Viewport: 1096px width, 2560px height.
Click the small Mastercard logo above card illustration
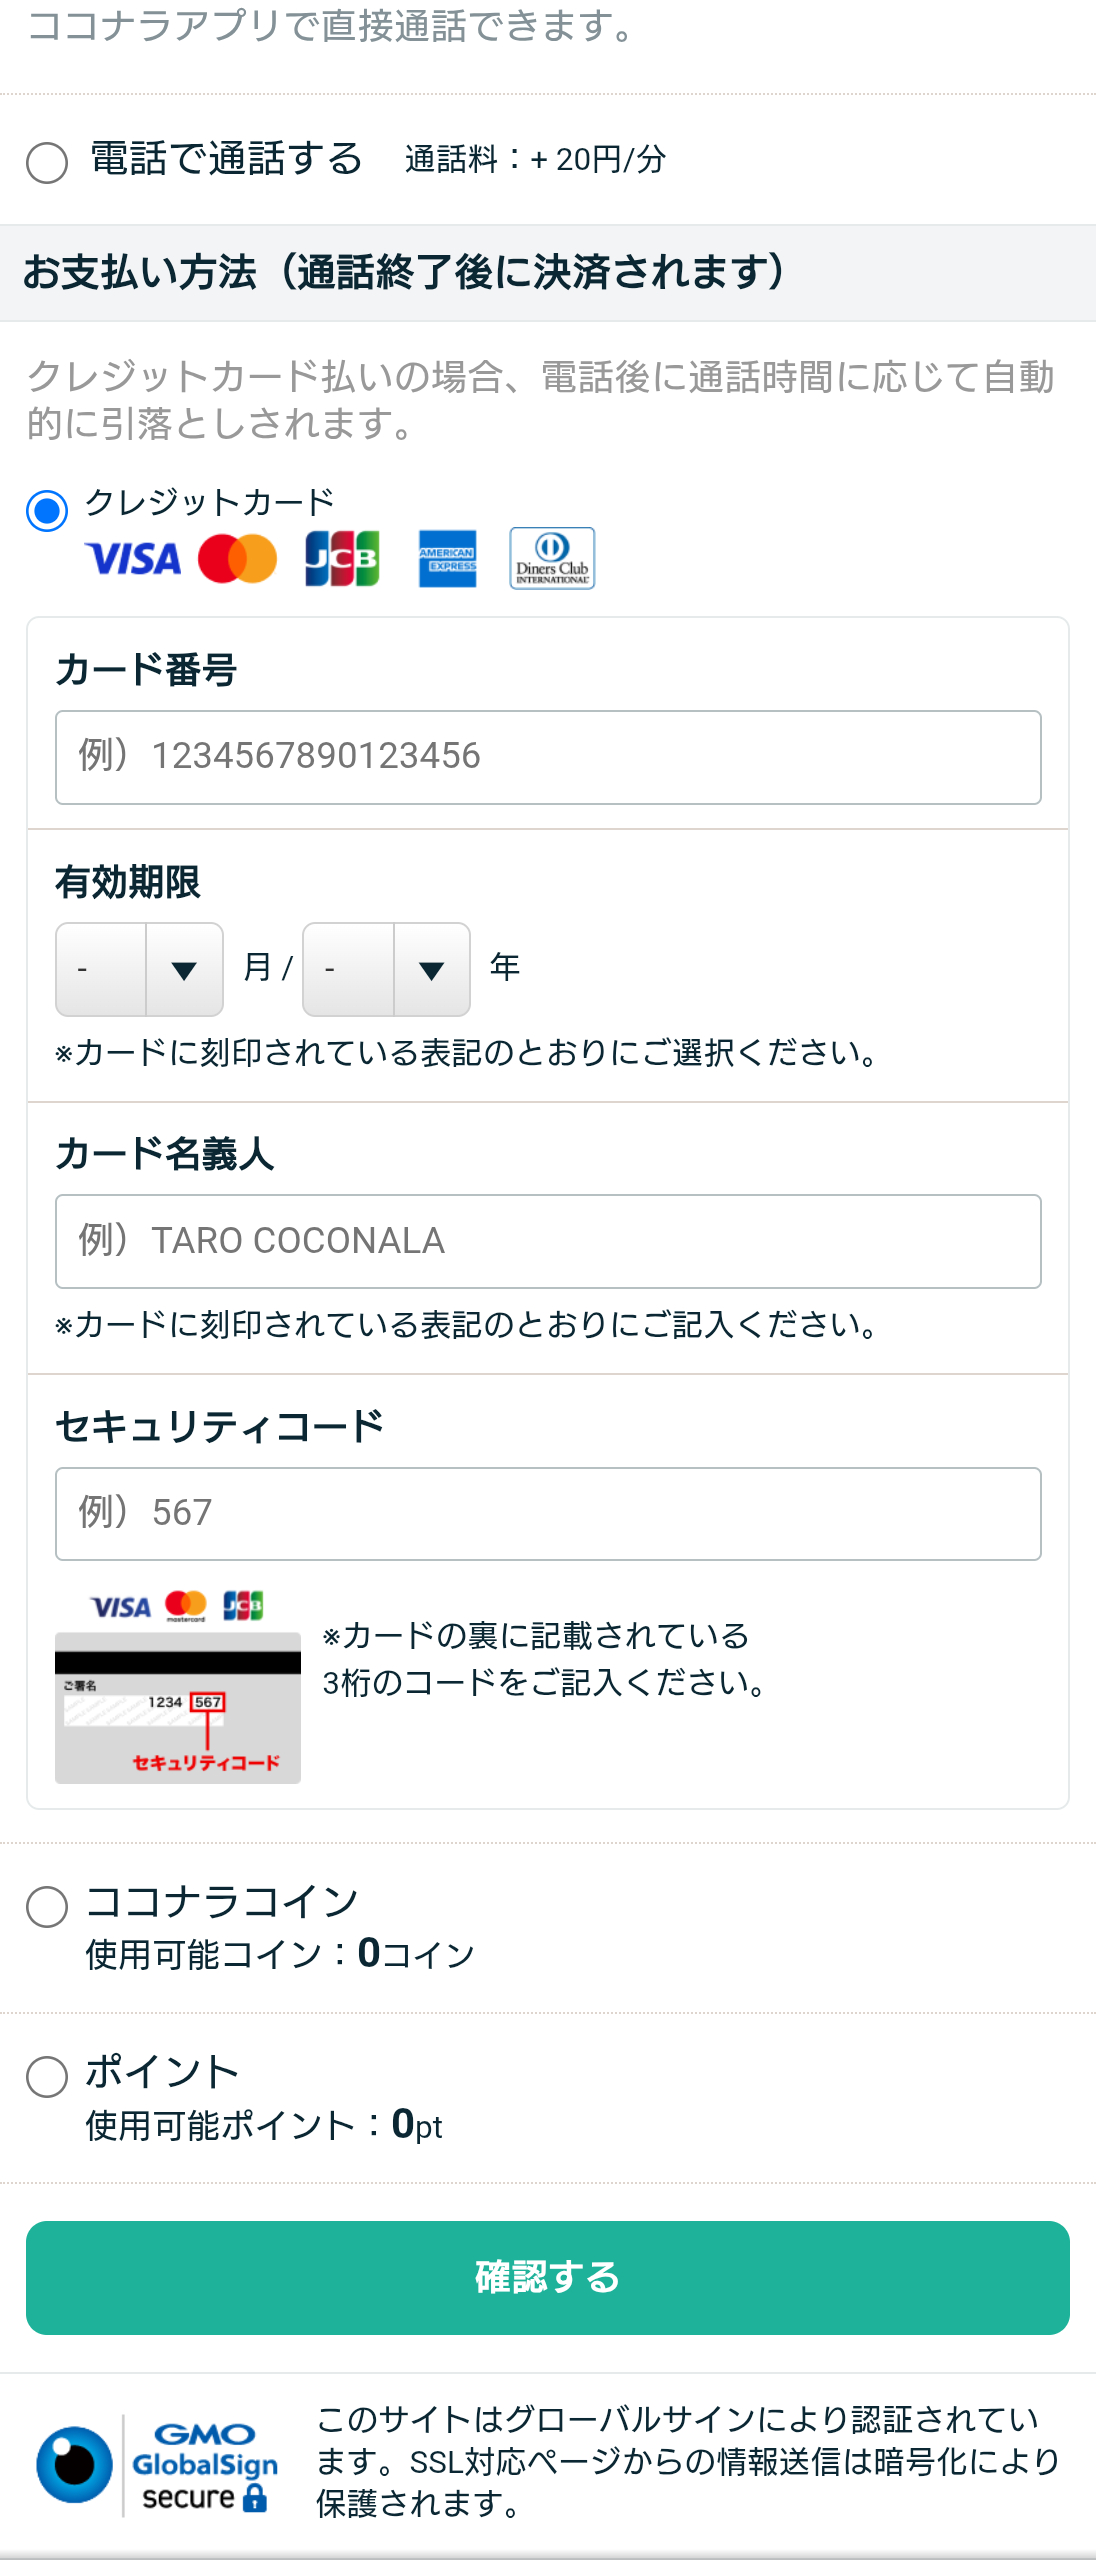186,1606
